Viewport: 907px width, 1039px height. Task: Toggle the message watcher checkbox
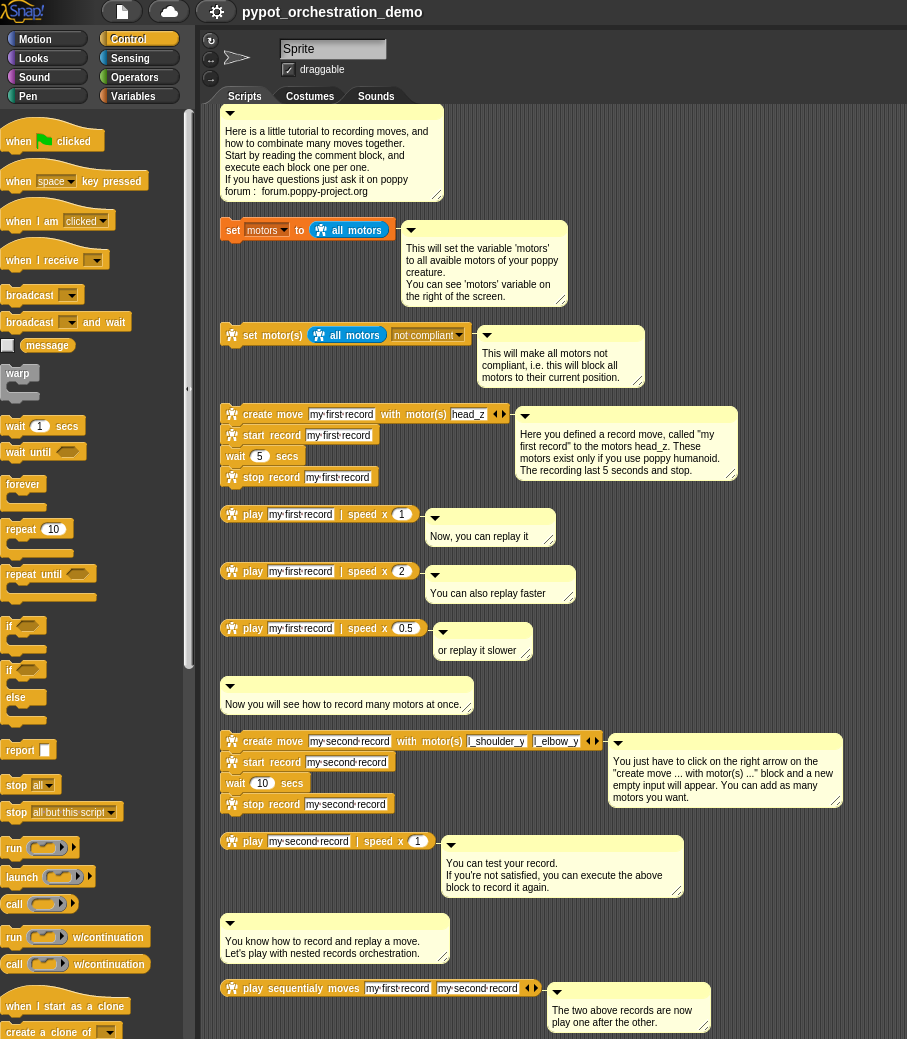8,345
